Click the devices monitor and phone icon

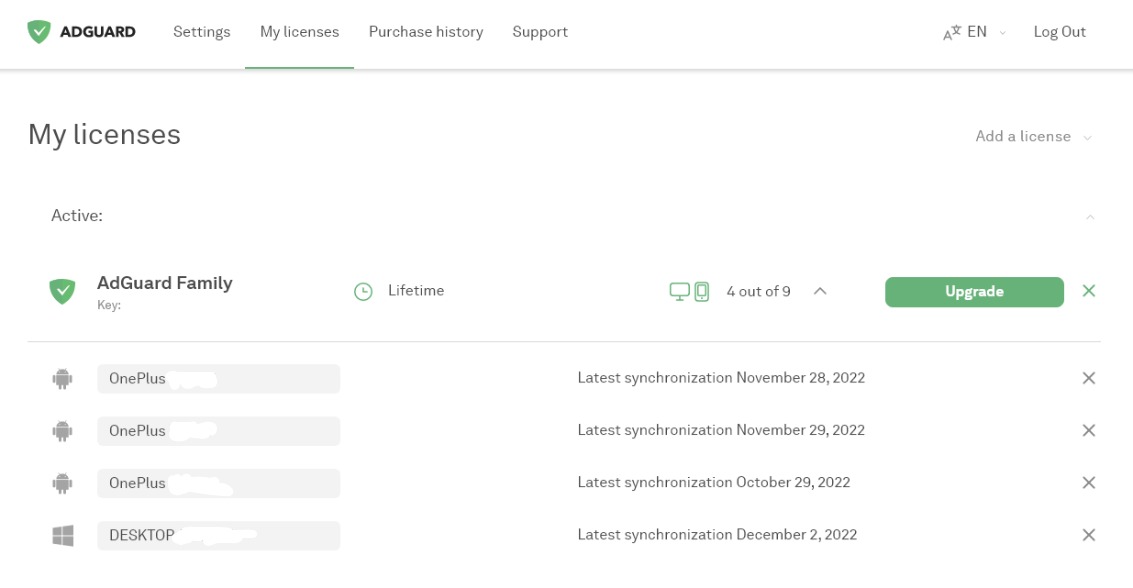click(689, 291)
